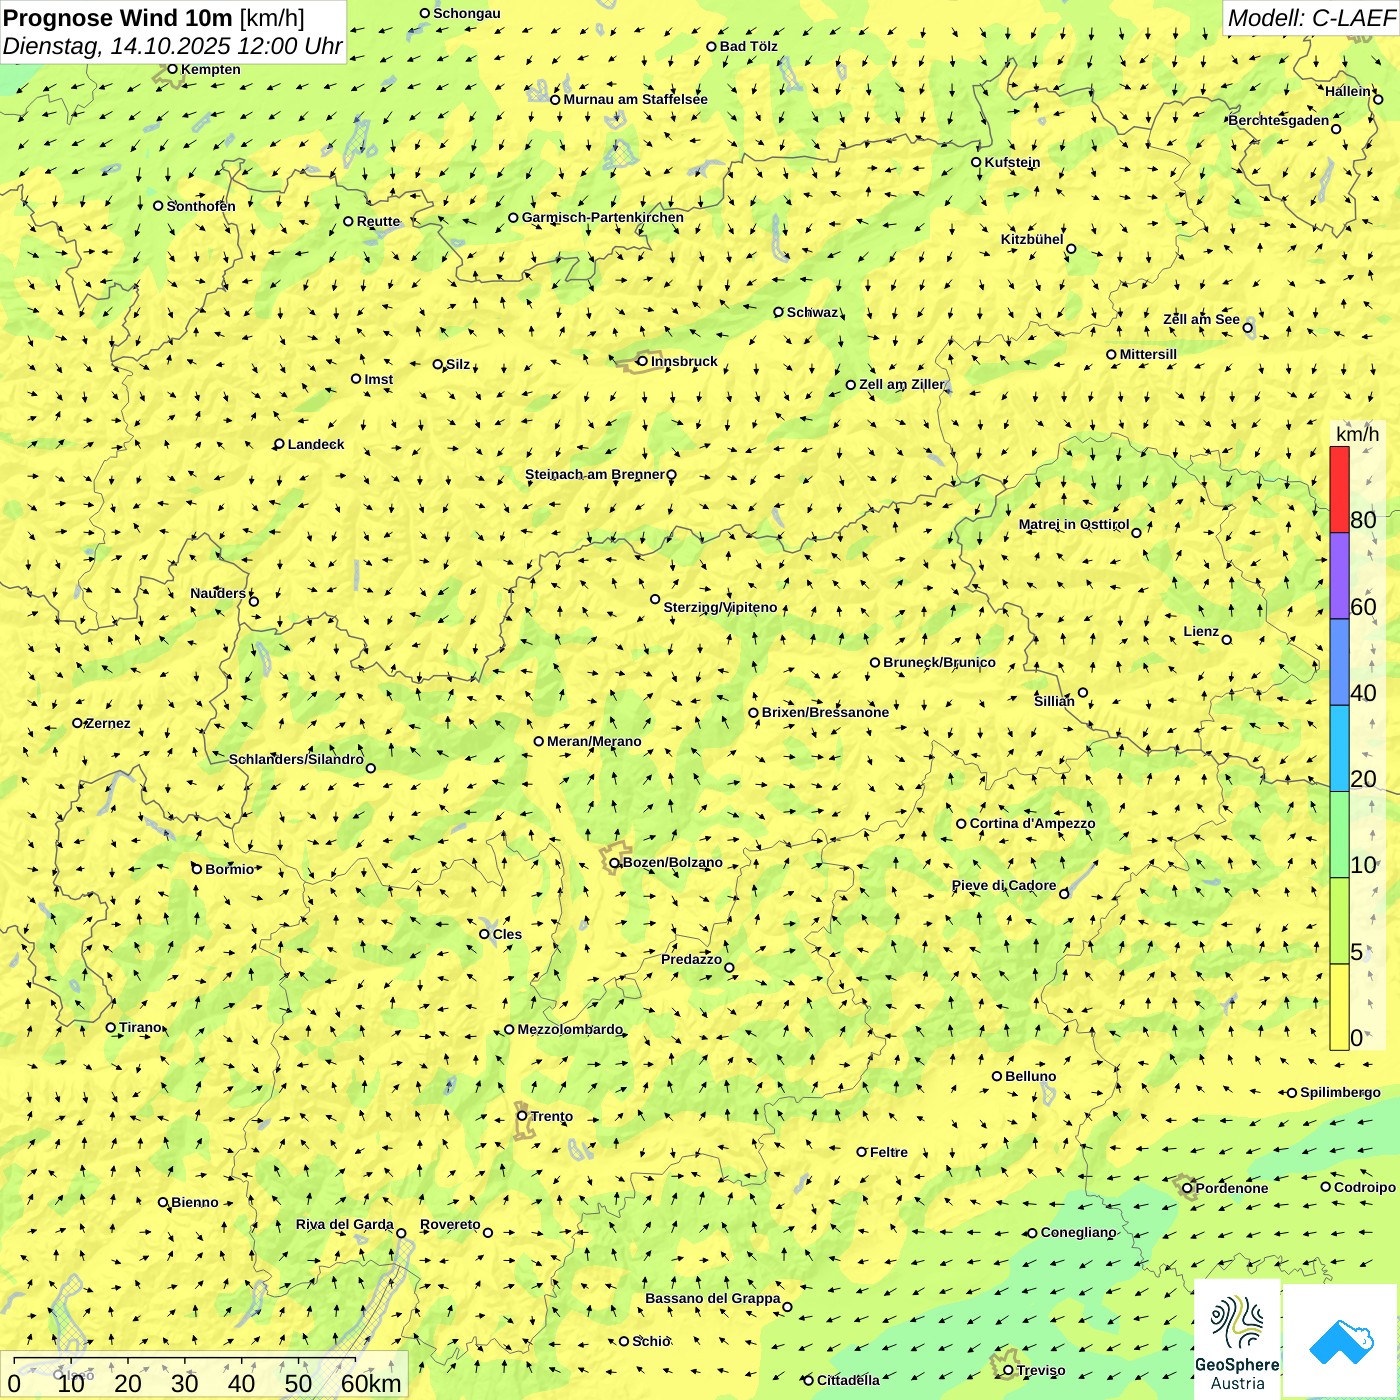Image resolution: width=1400 pixels, height=1400 pixels.
Task: Click the 'Schwaz' label
Action: click(x=812, y=312)
